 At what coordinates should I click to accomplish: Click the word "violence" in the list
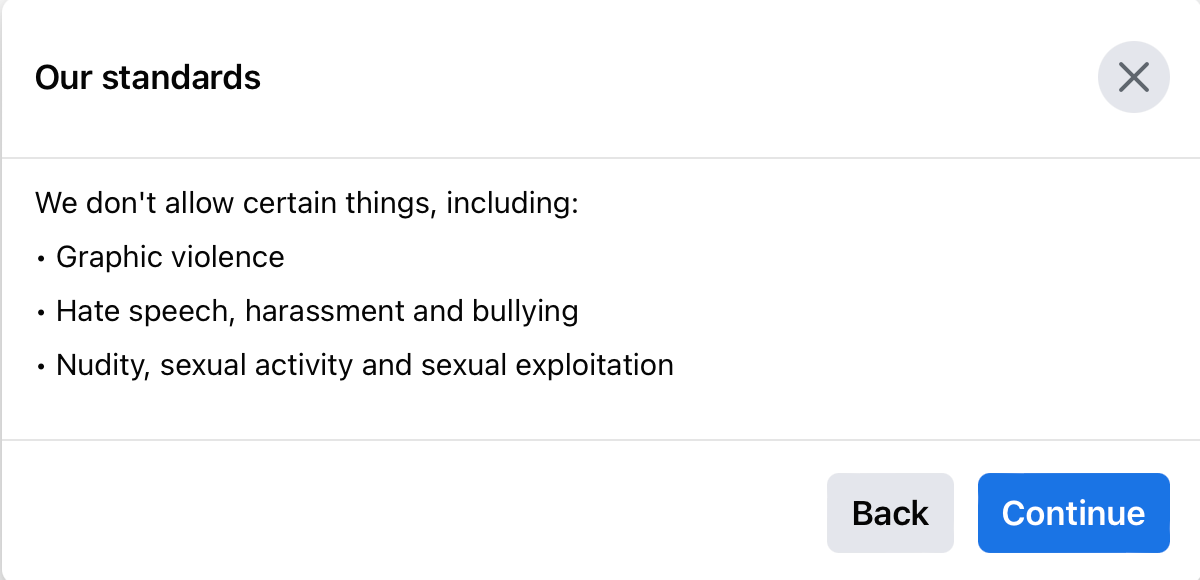[x=228, y=257]
